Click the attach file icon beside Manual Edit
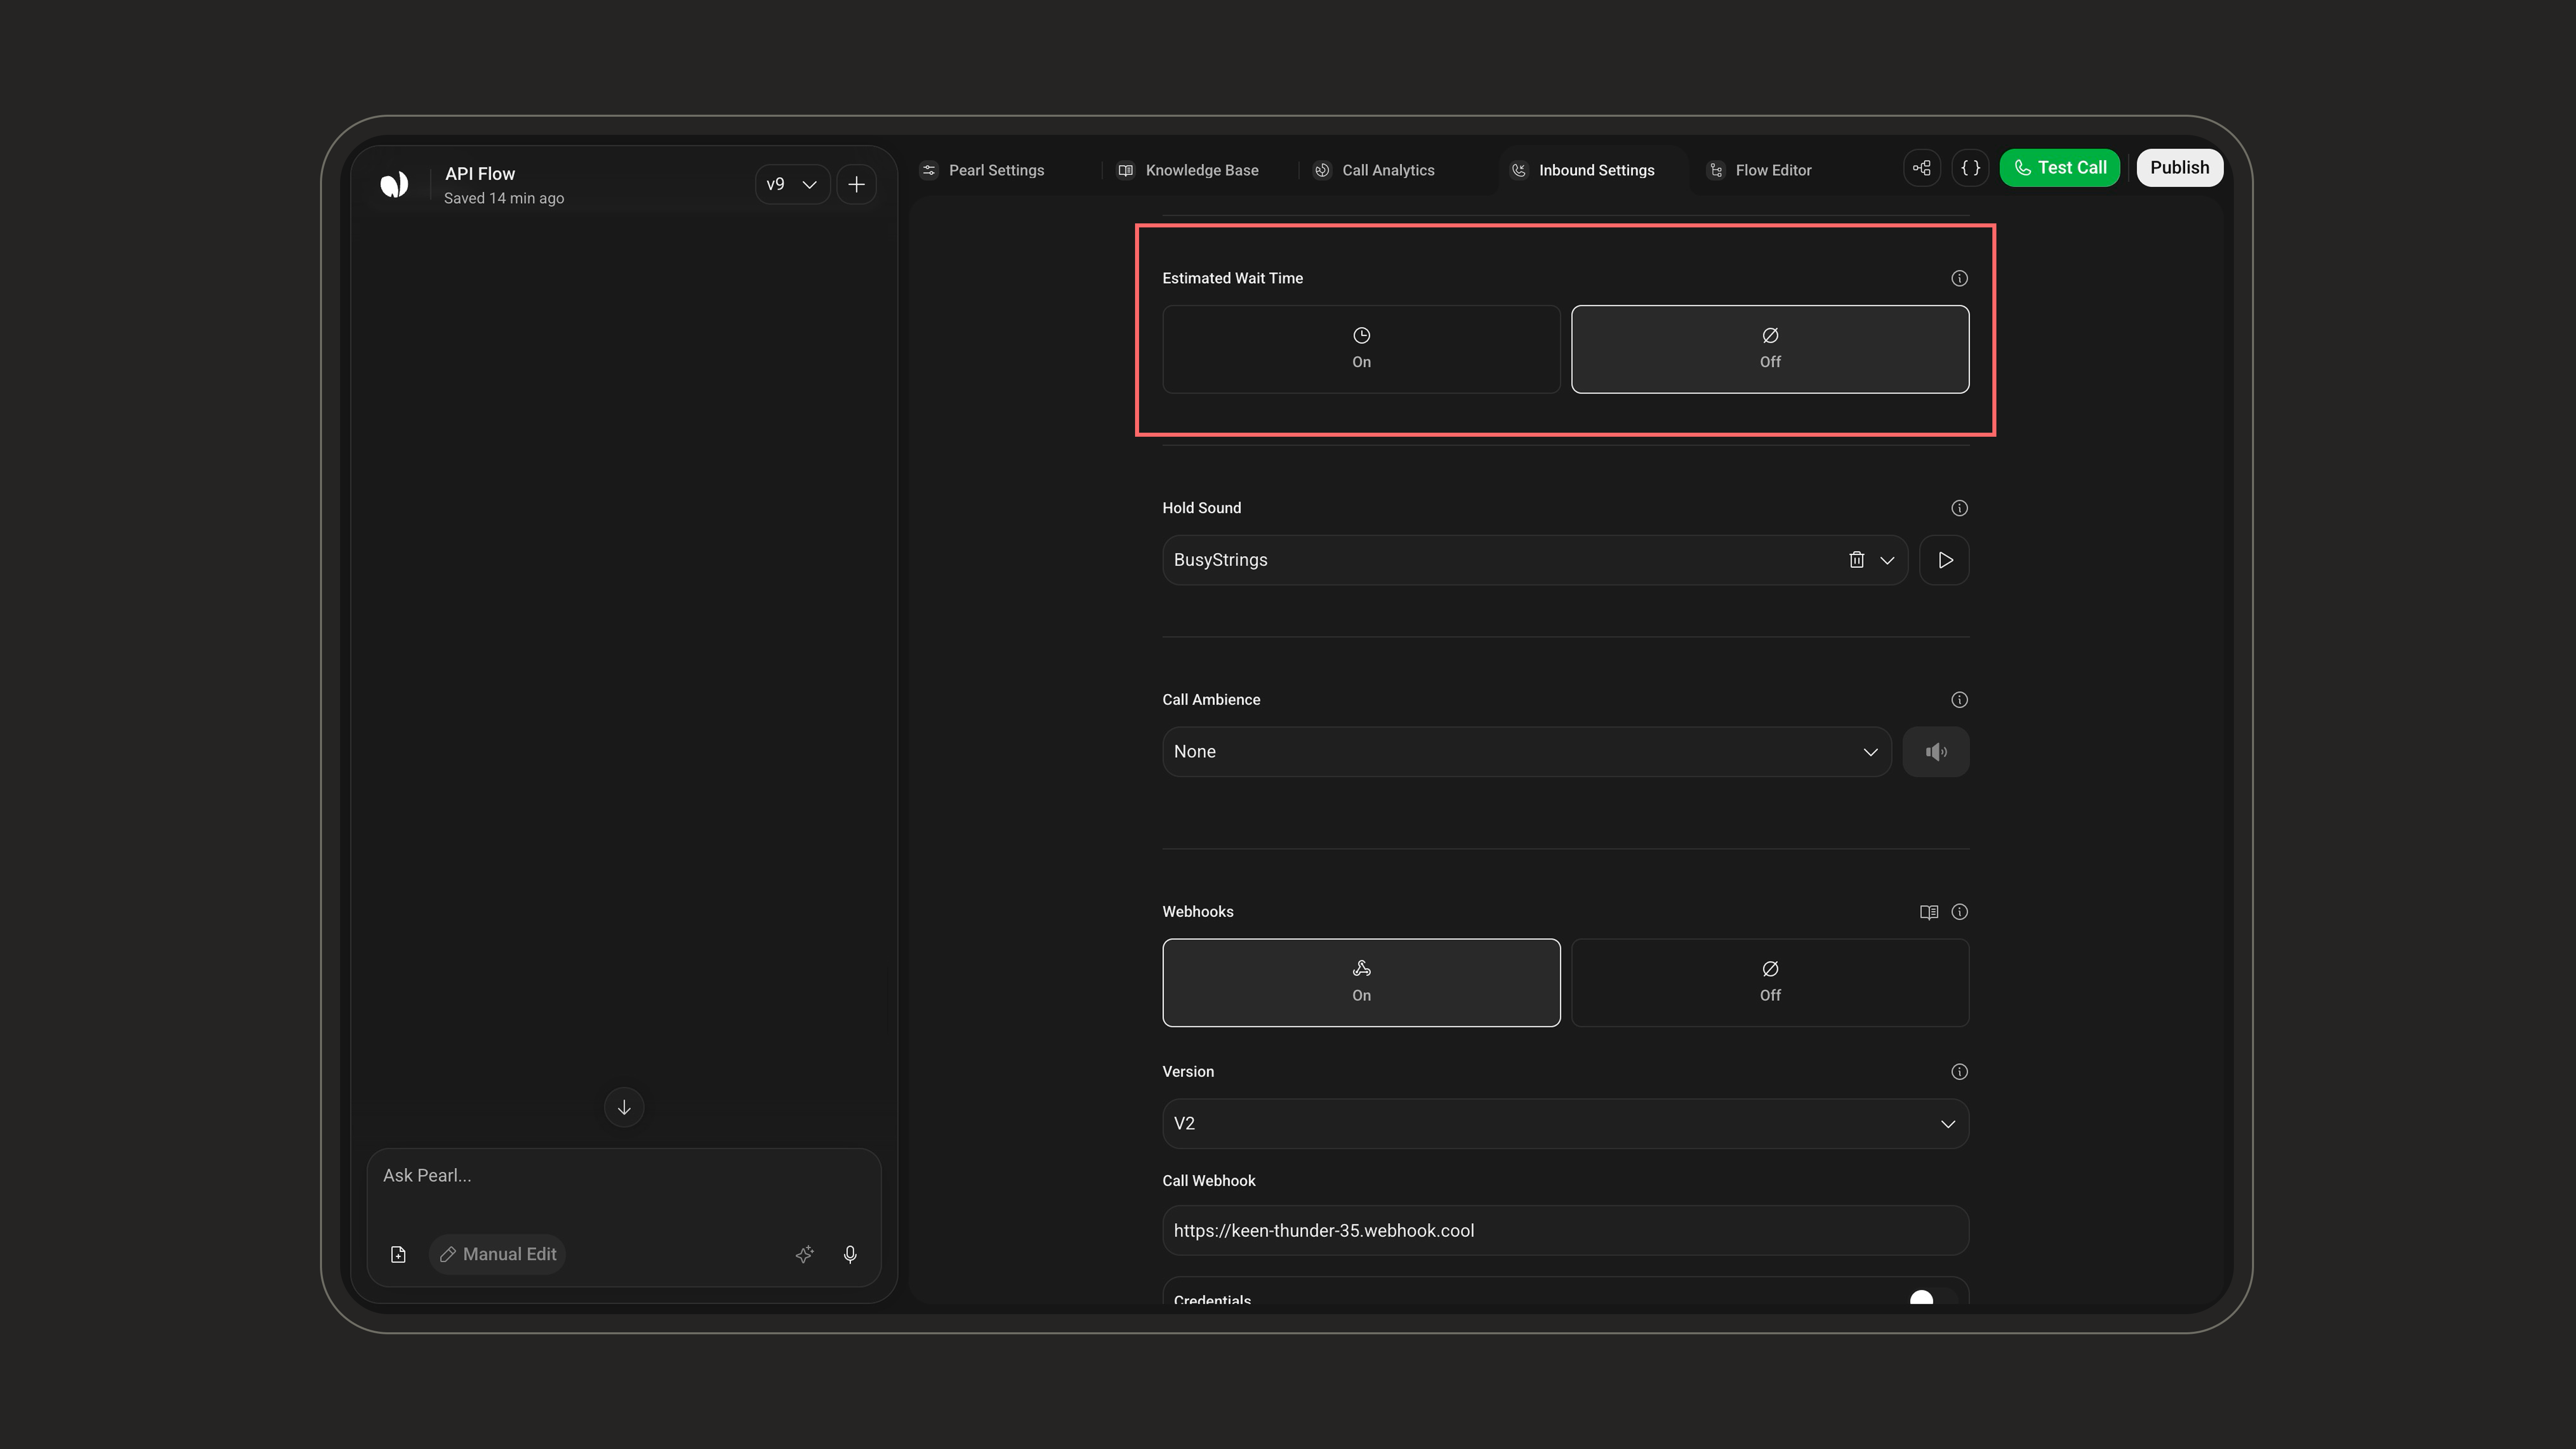Screen dimensions: 2576x1449 pos(398,1254)
